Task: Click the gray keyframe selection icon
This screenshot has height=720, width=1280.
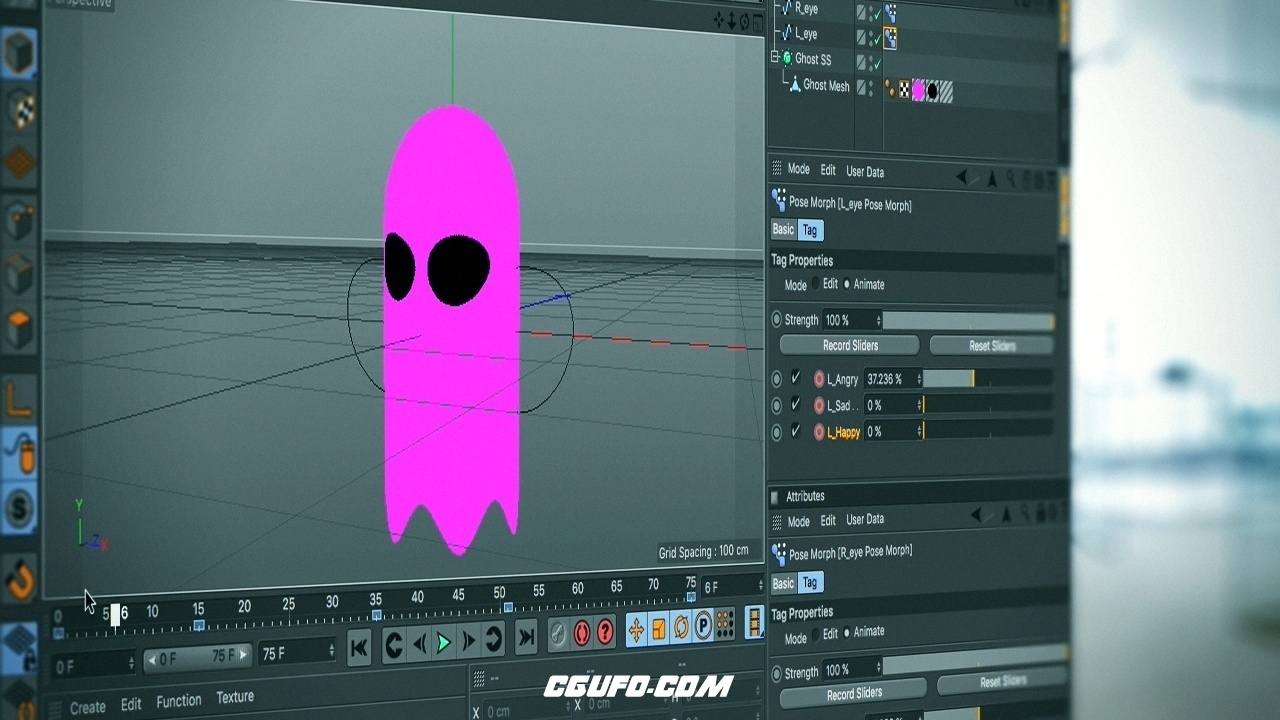Action: pos(558,634)
